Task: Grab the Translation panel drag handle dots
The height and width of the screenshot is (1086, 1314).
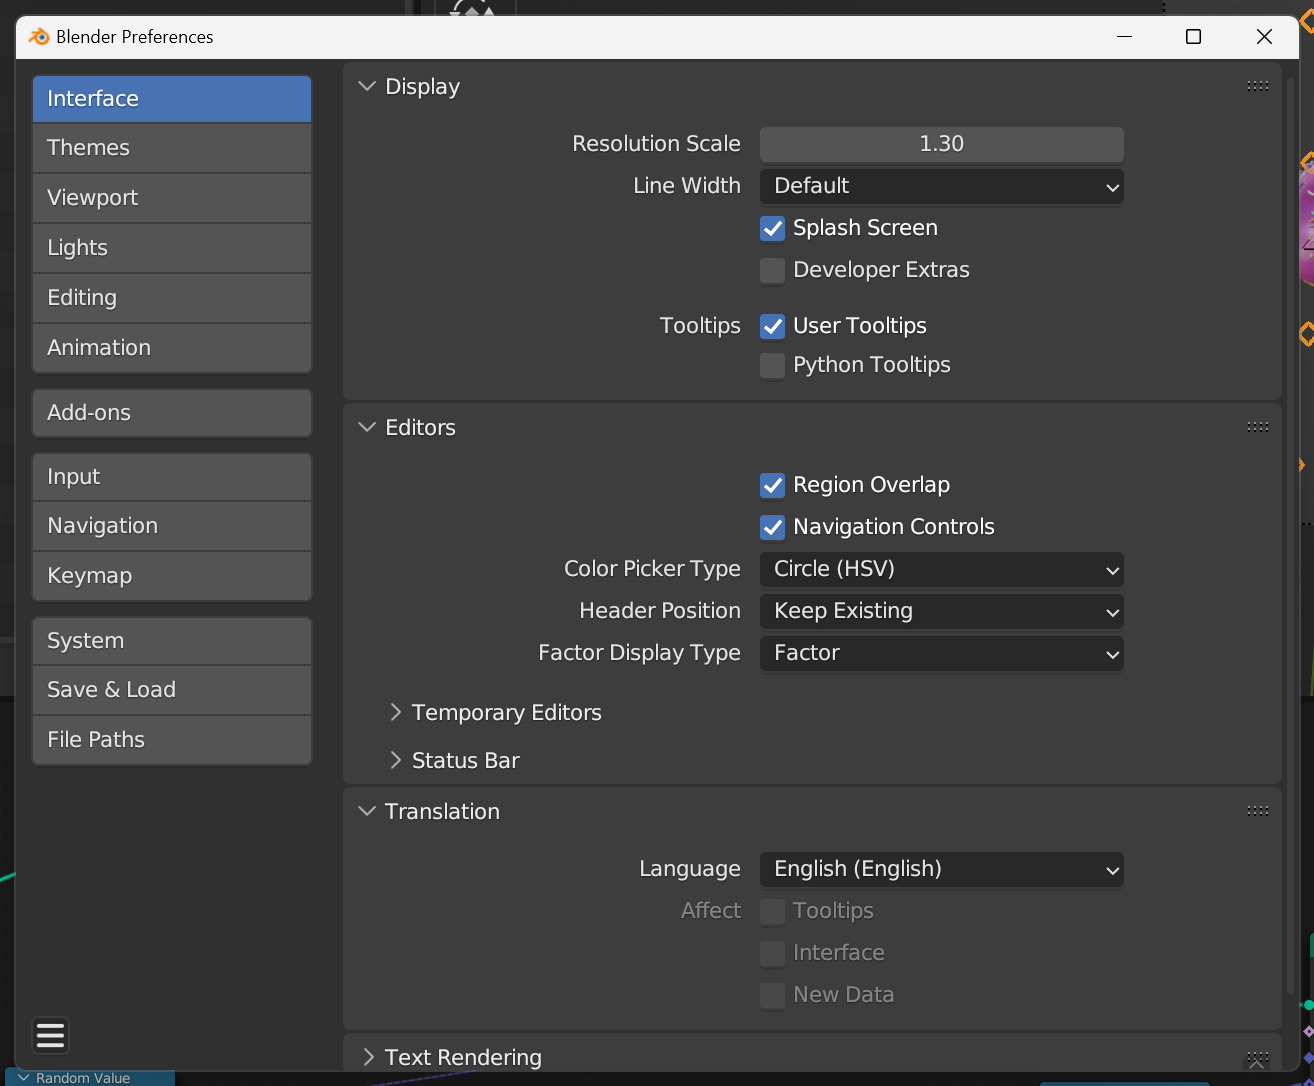Action: tap(1258, 811)
